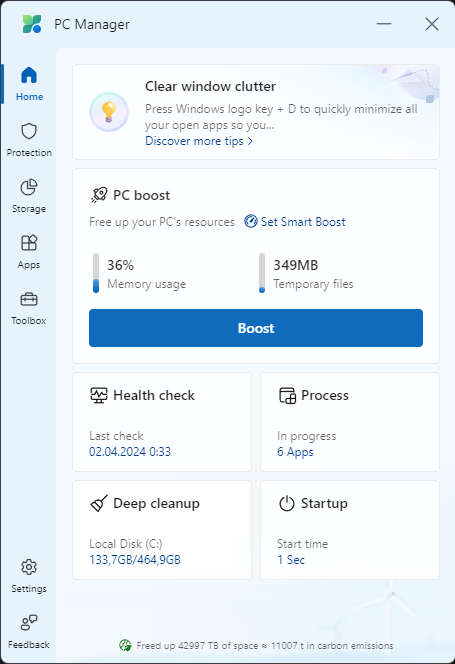Open the Apps grid icon
This screenshot has width=455, height=664.
[29, 243]
